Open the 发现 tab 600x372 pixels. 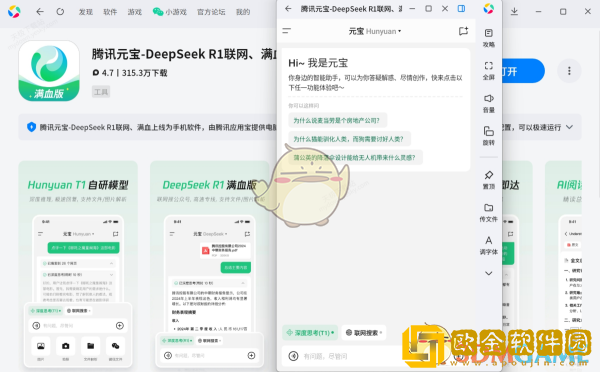tap(86, 12)
